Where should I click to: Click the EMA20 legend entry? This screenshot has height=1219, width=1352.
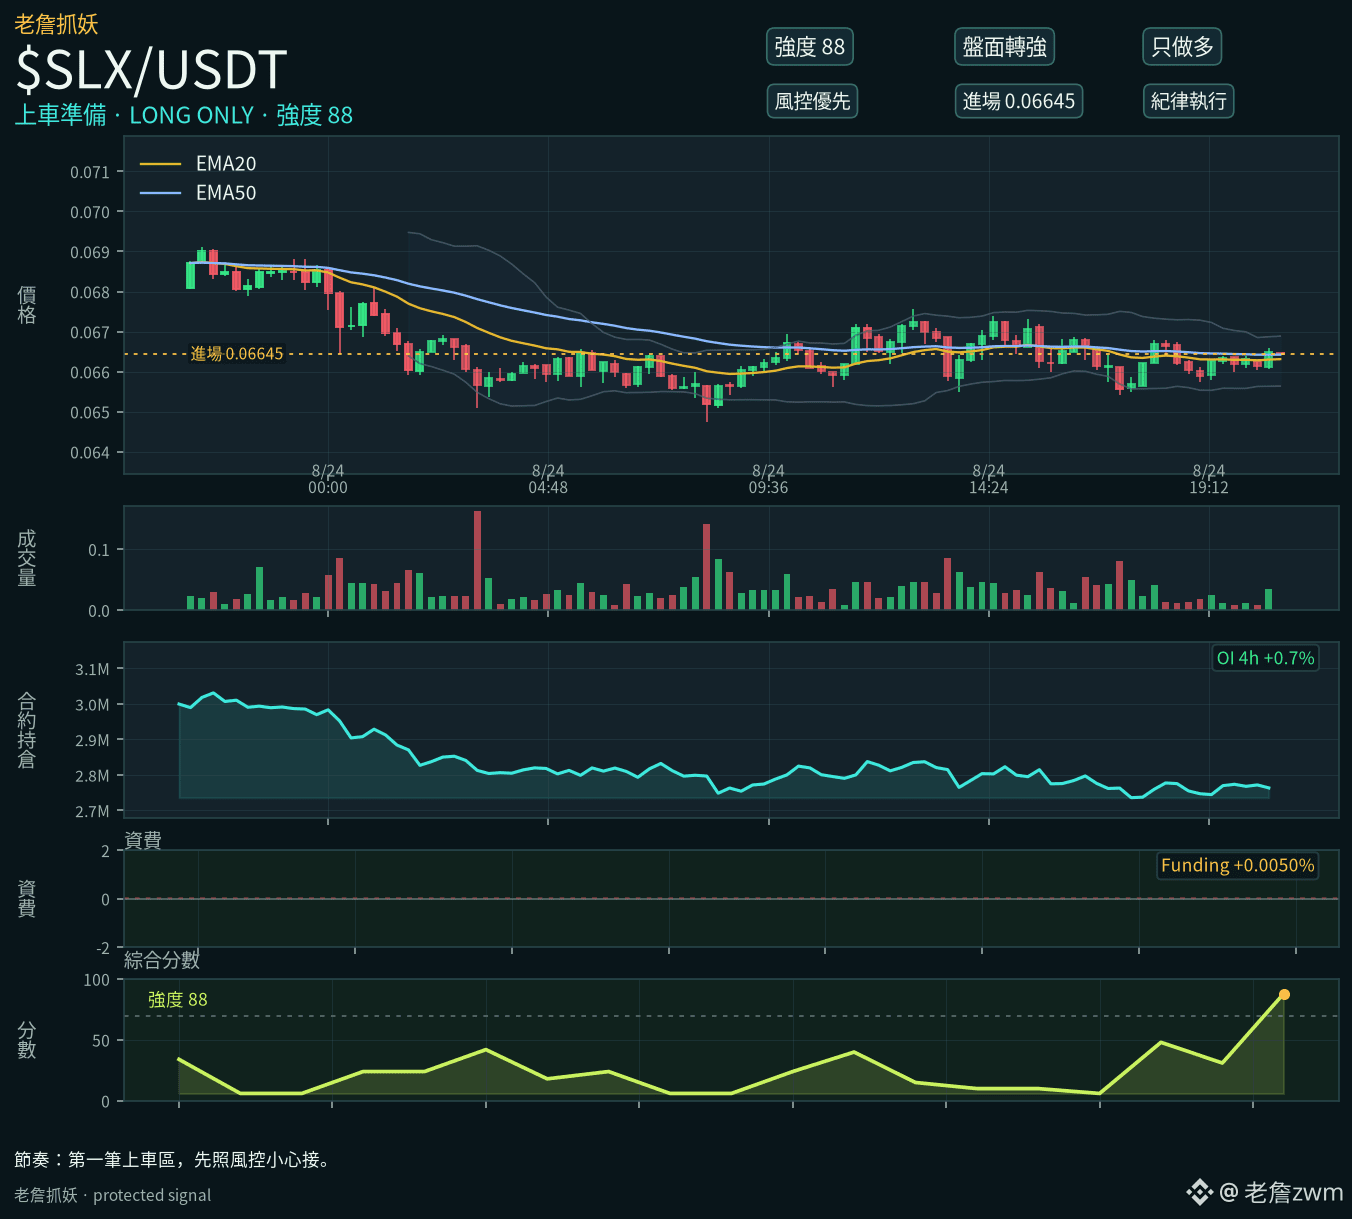pos(198,164)
